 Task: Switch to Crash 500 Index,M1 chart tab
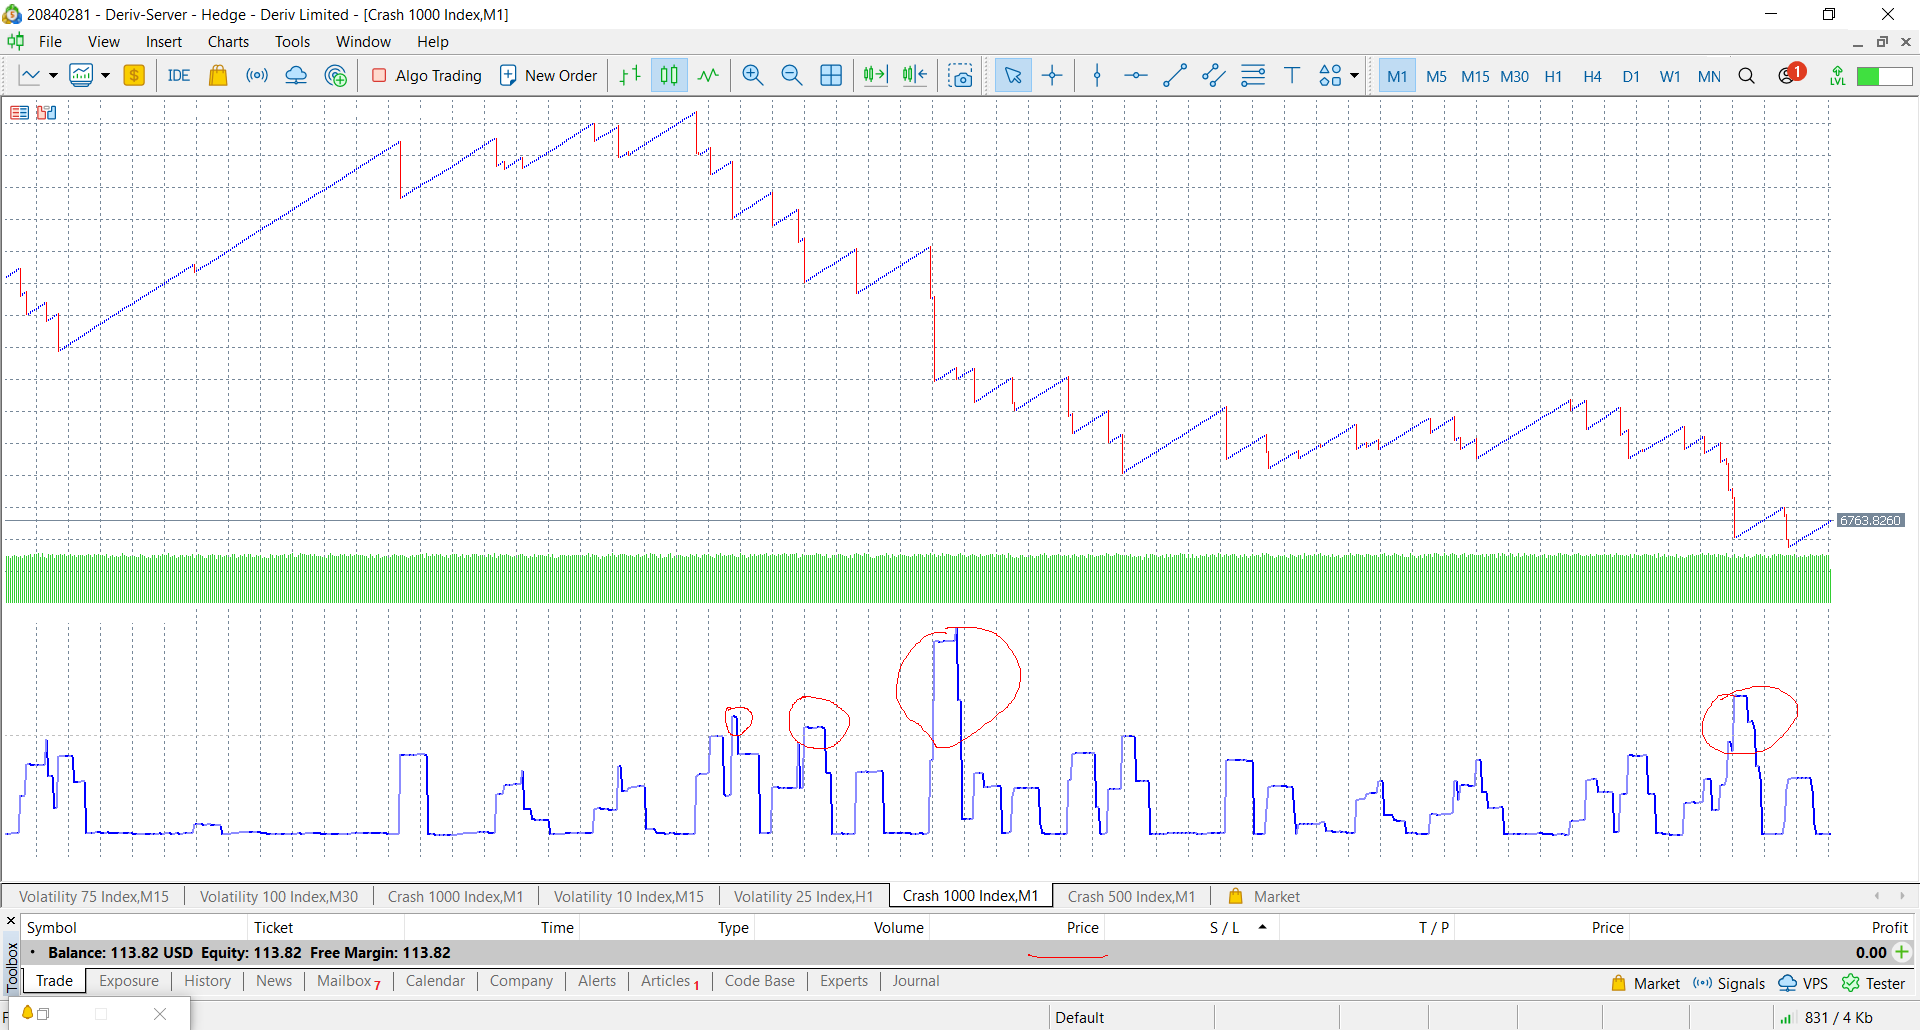[x=1131, y=896]
